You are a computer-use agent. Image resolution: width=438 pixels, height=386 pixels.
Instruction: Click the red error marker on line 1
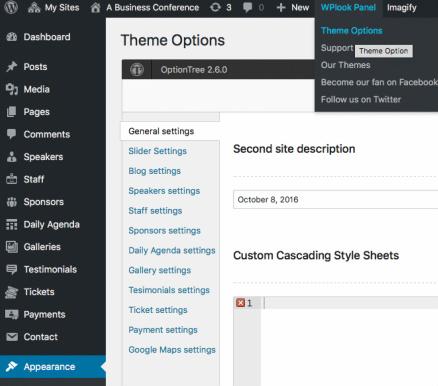(240, 303)
